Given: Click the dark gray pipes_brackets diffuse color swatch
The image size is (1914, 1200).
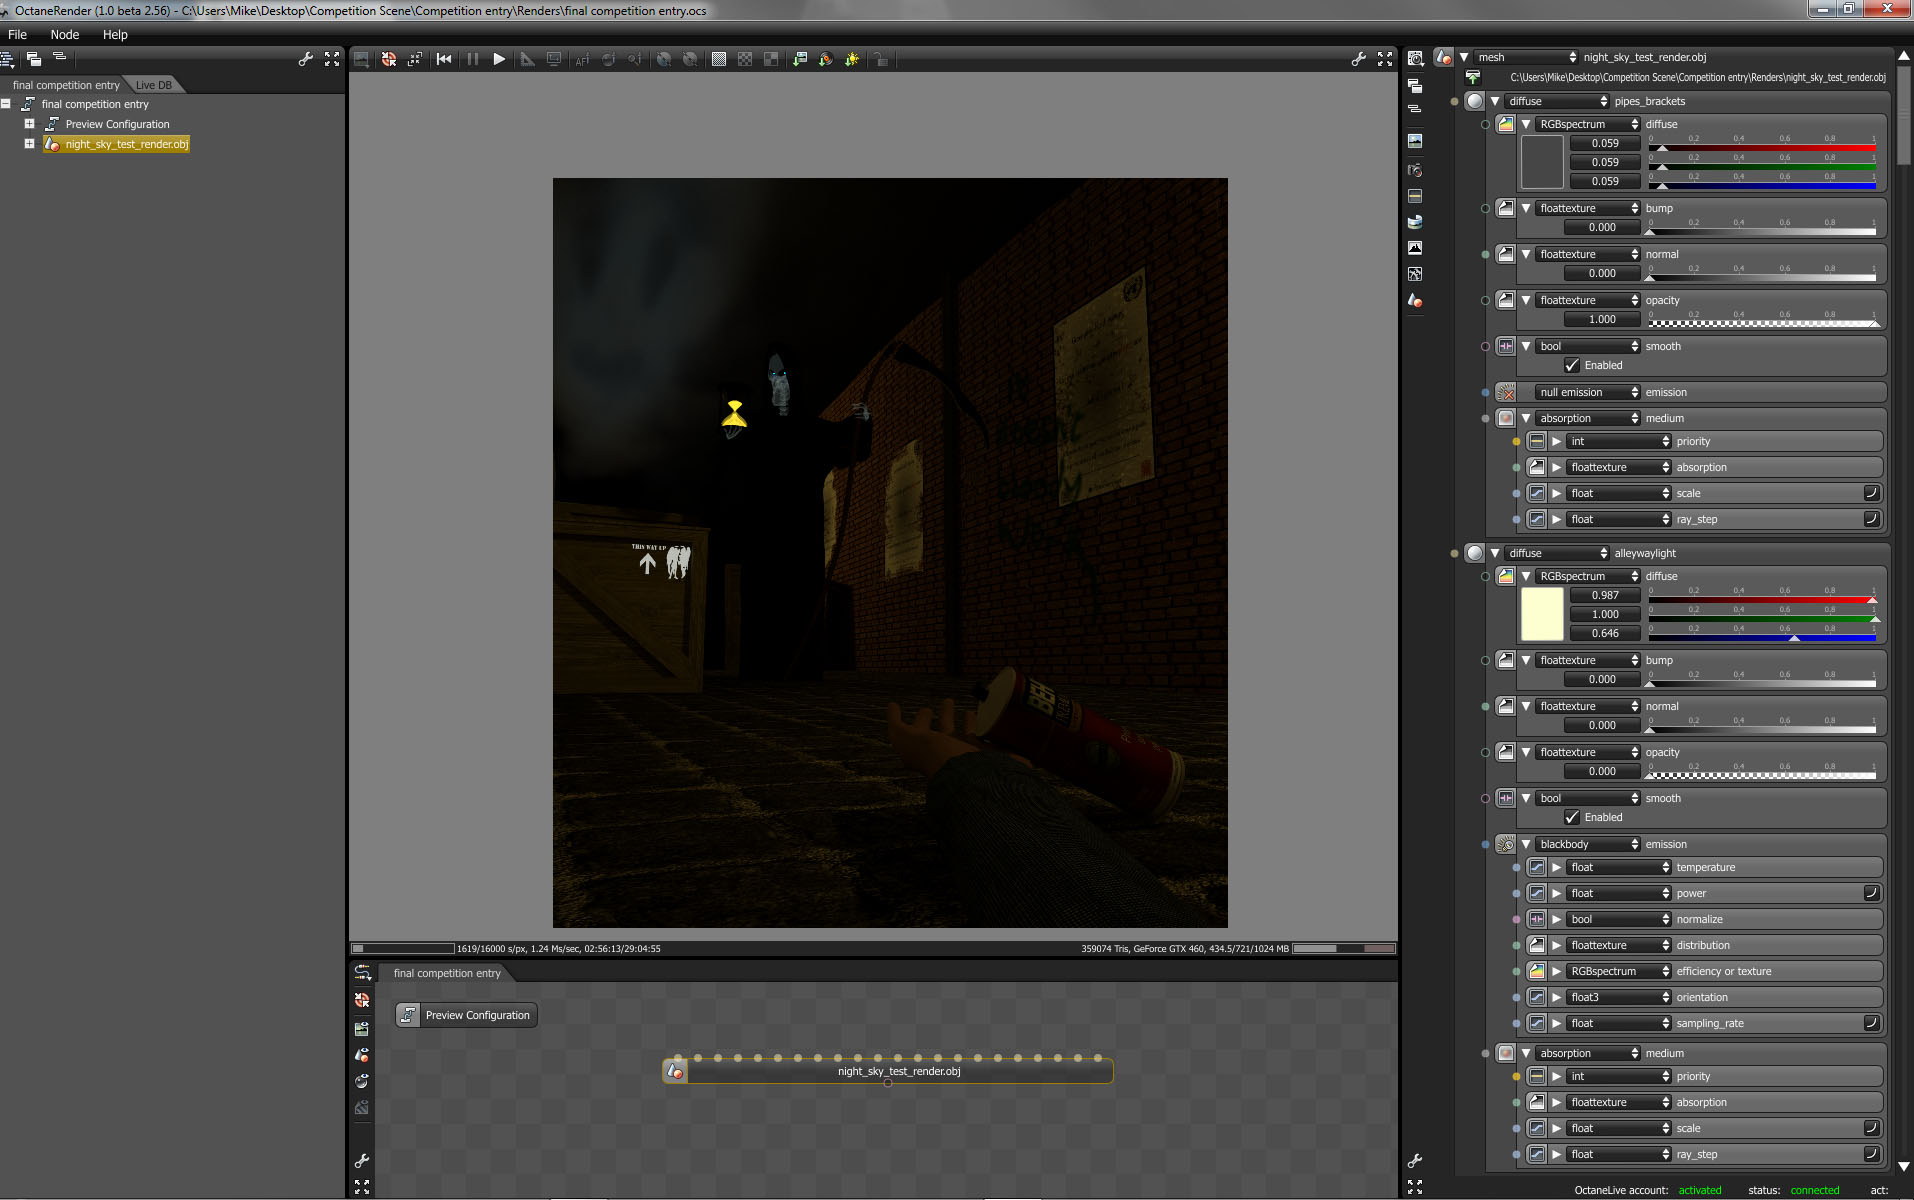Looking at the screenshot, I should tap(1542, 163).
